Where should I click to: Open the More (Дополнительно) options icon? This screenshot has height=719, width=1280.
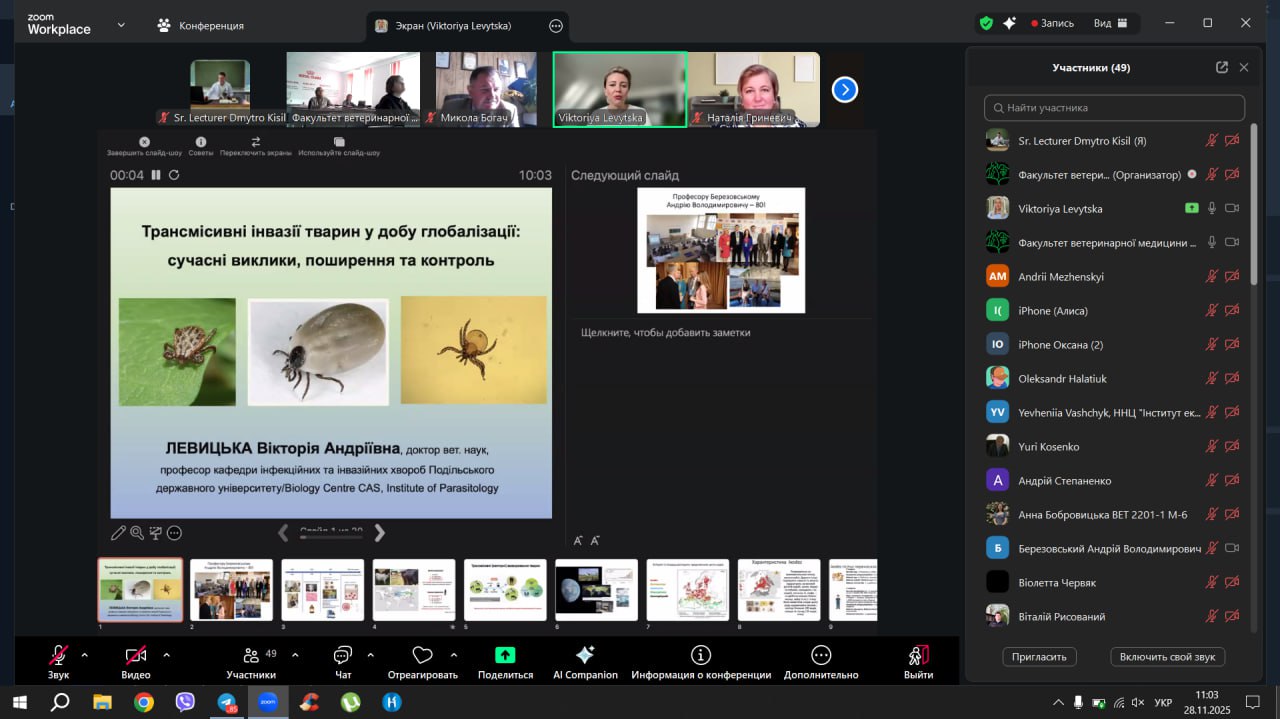pyautogui.click(x=820, y=655)
